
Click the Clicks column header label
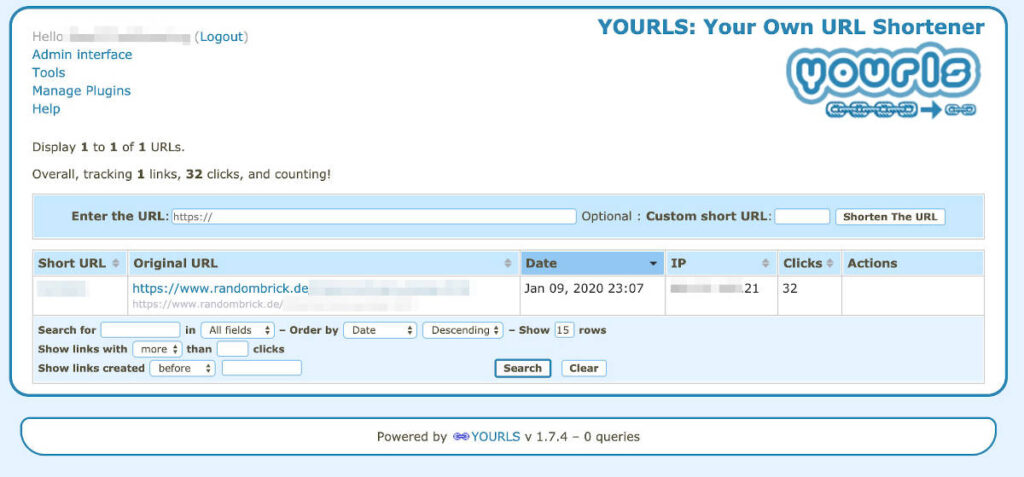pos(802,263)
